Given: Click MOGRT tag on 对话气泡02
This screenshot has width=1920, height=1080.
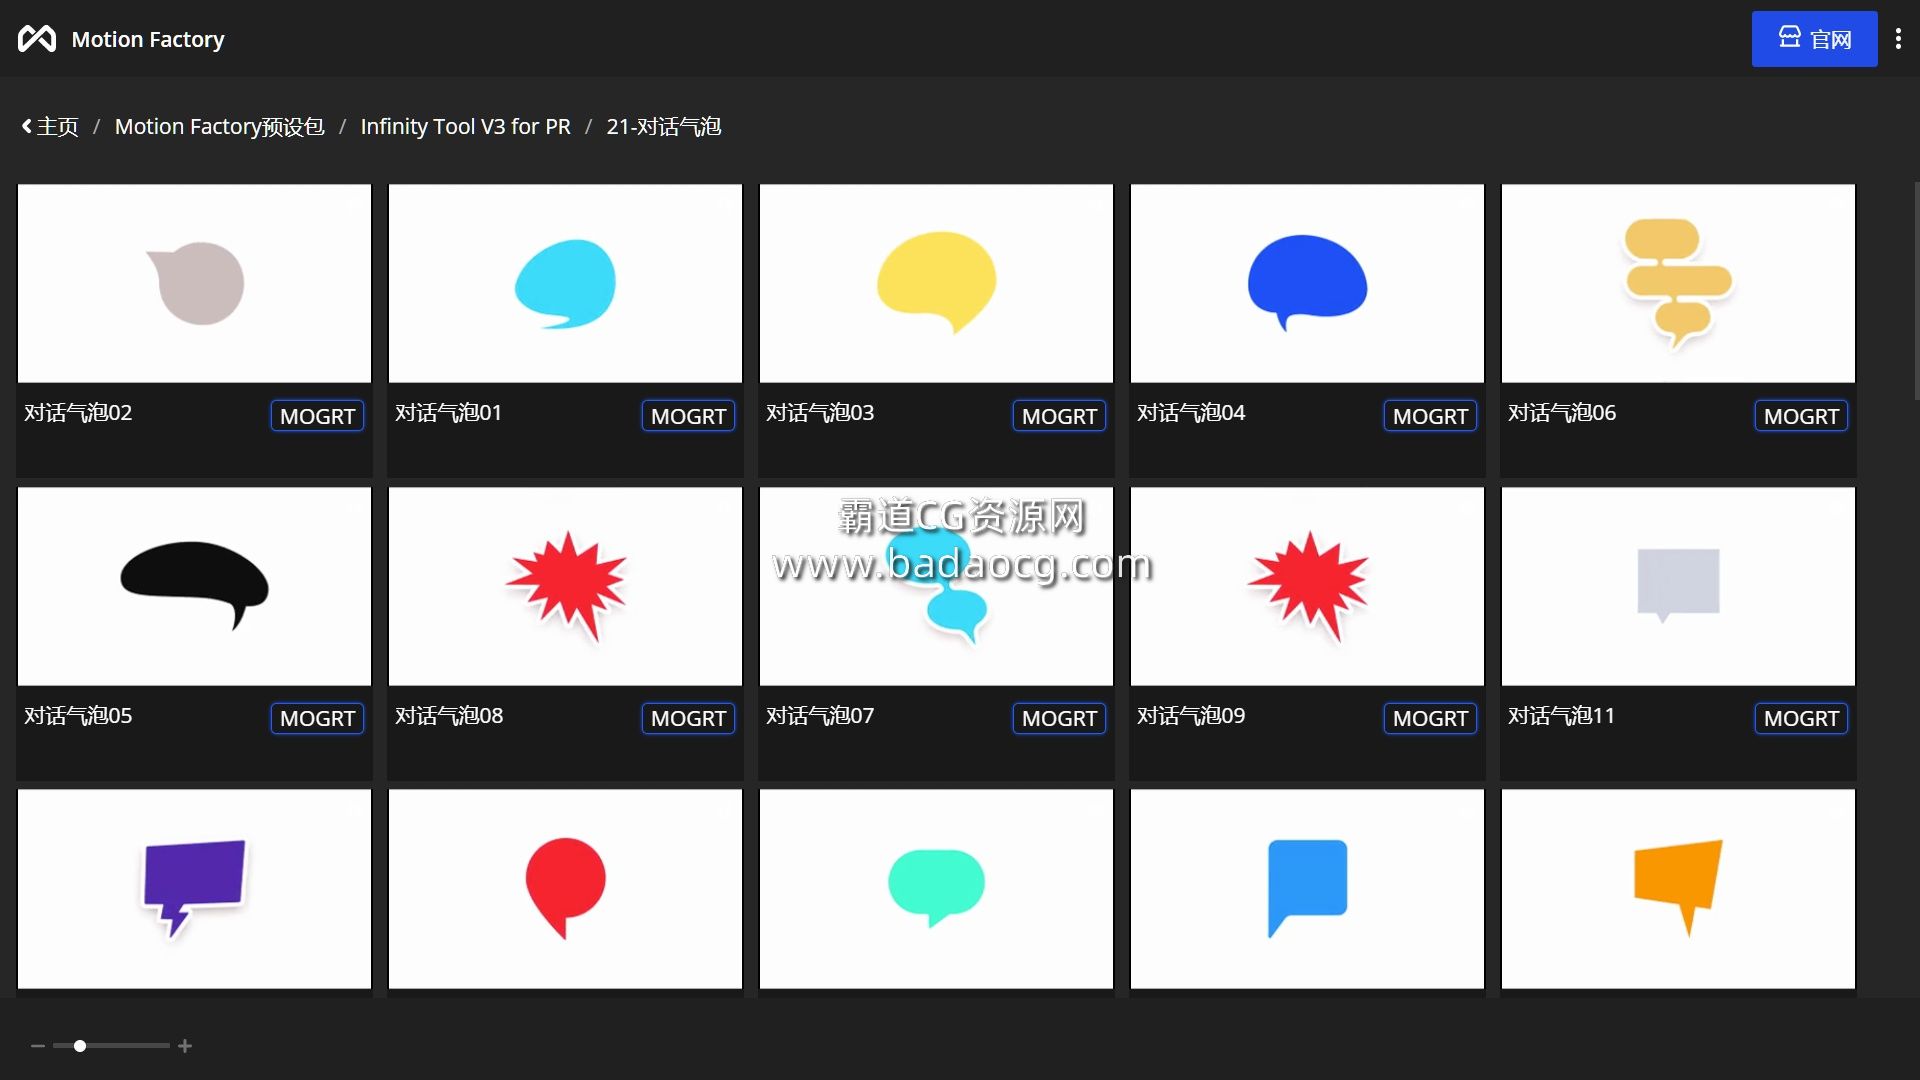Looking at the screenshot, I should [317, 416].
